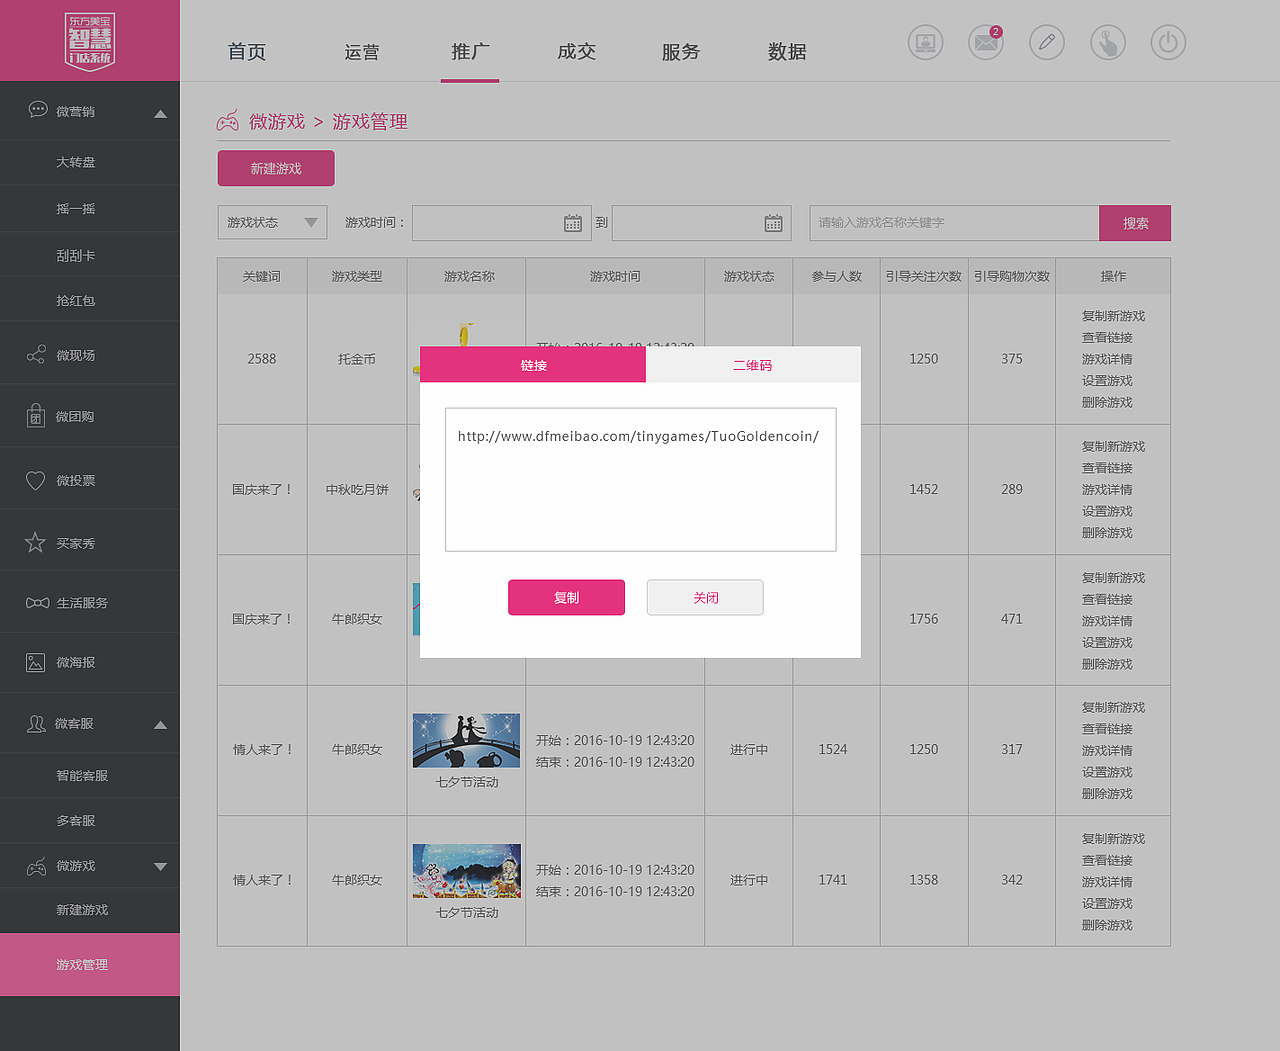The image size is (1280, 1051).
Task: Click the end time input field
Action: (702, 223)
